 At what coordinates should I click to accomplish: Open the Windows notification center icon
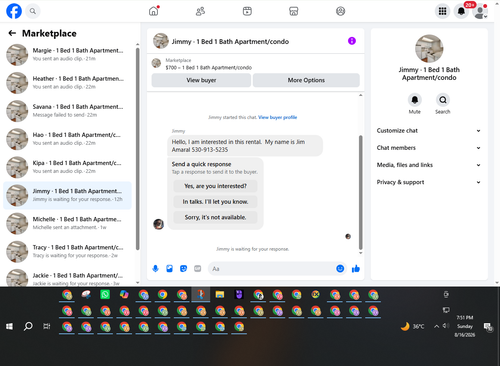coord(488,327)
